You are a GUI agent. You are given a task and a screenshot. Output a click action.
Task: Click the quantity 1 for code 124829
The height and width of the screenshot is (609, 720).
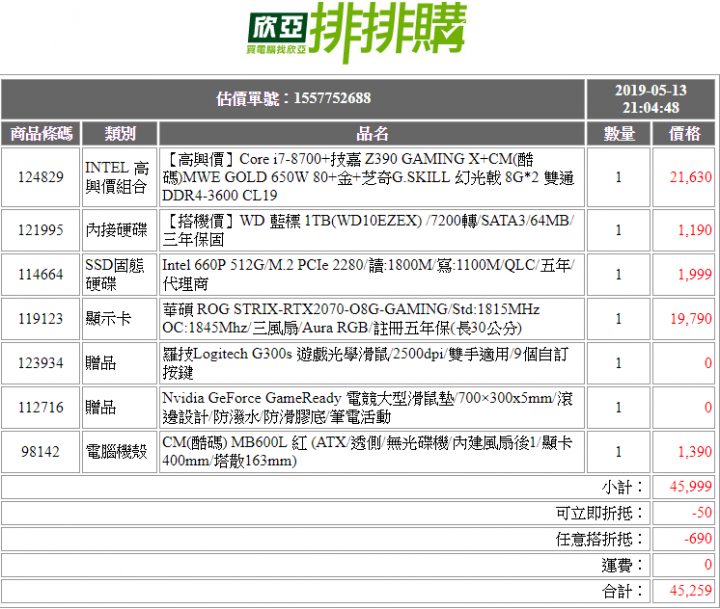tap(619, 177)
